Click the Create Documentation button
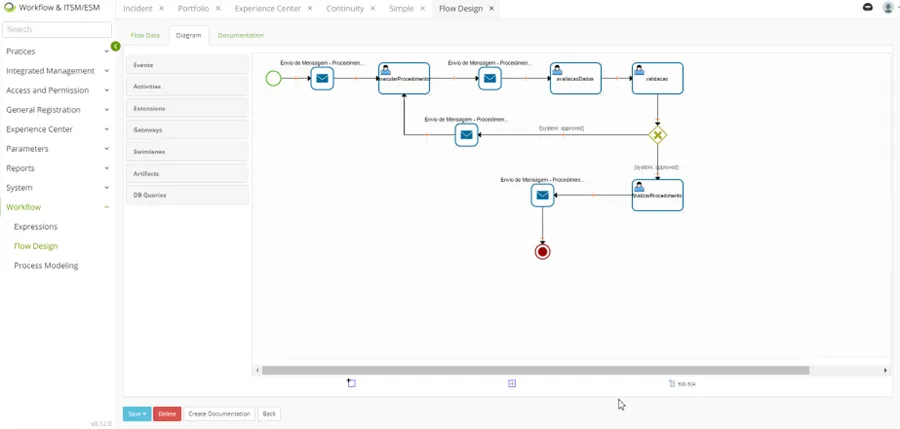This screenshot has width=900, height=429. pos(220,414)
